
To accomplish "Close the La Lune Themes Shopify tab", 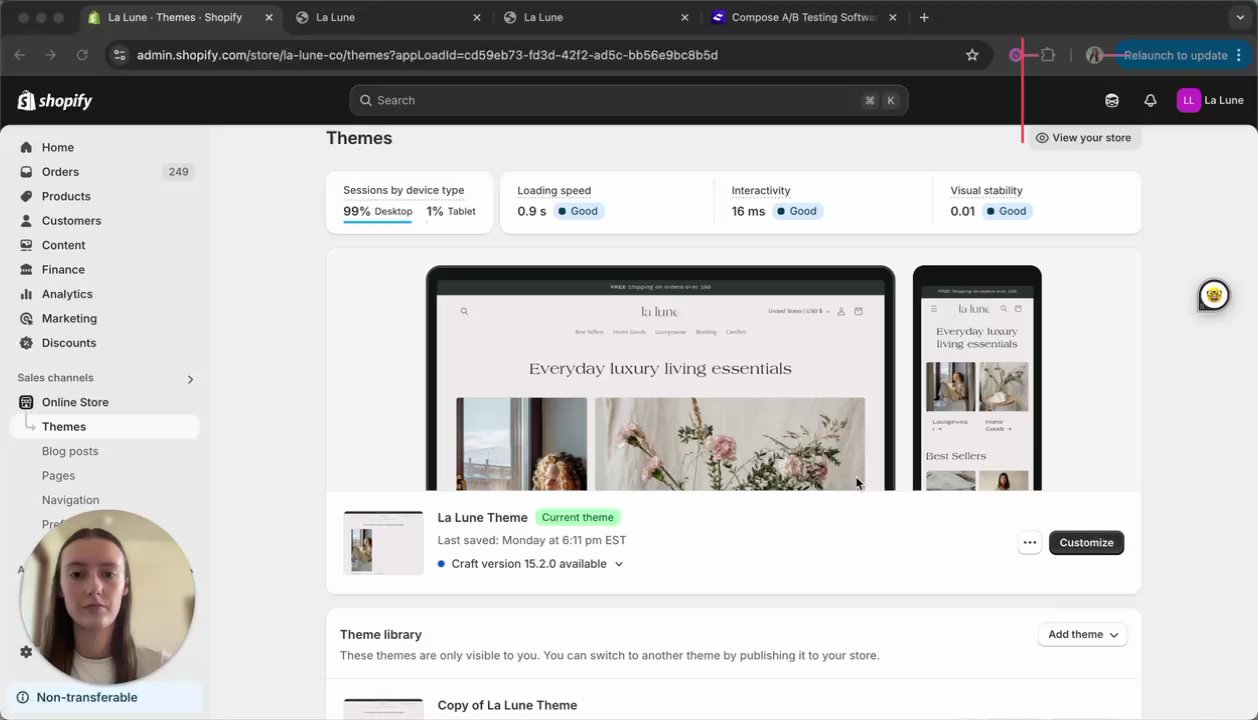I will pos(268,18).
